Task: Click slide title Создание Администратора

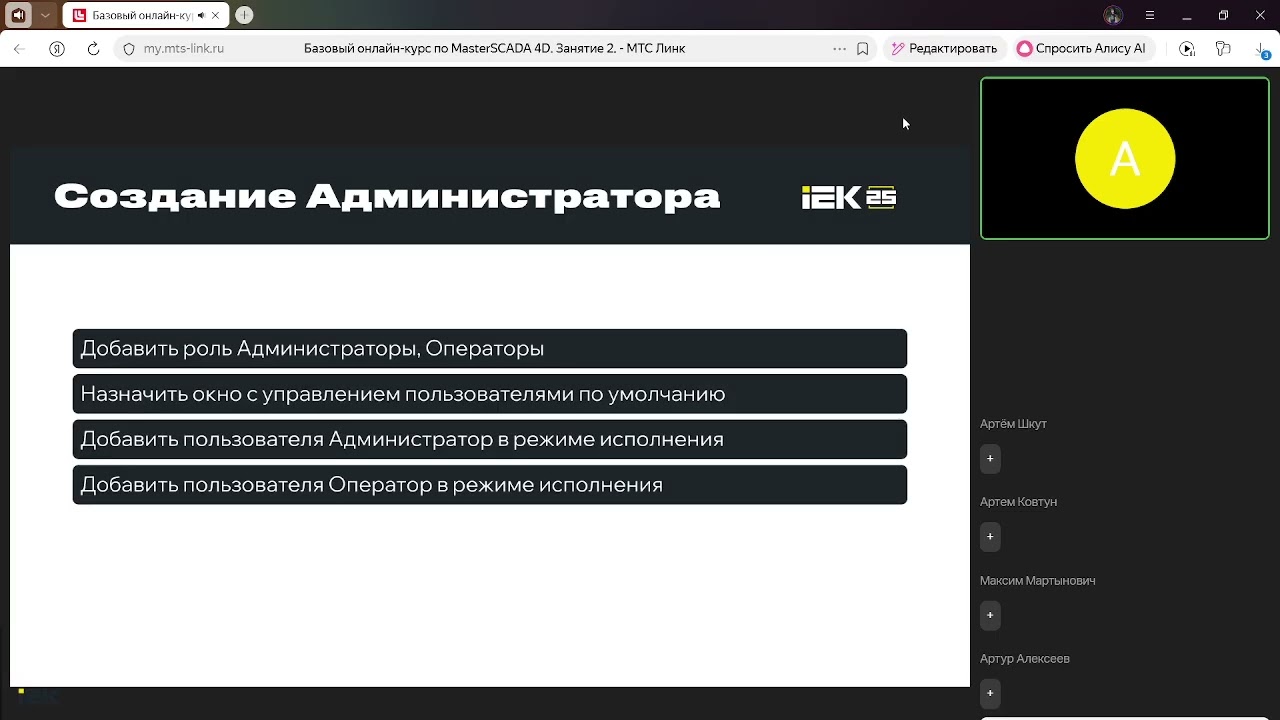Action: pos(387,196)
